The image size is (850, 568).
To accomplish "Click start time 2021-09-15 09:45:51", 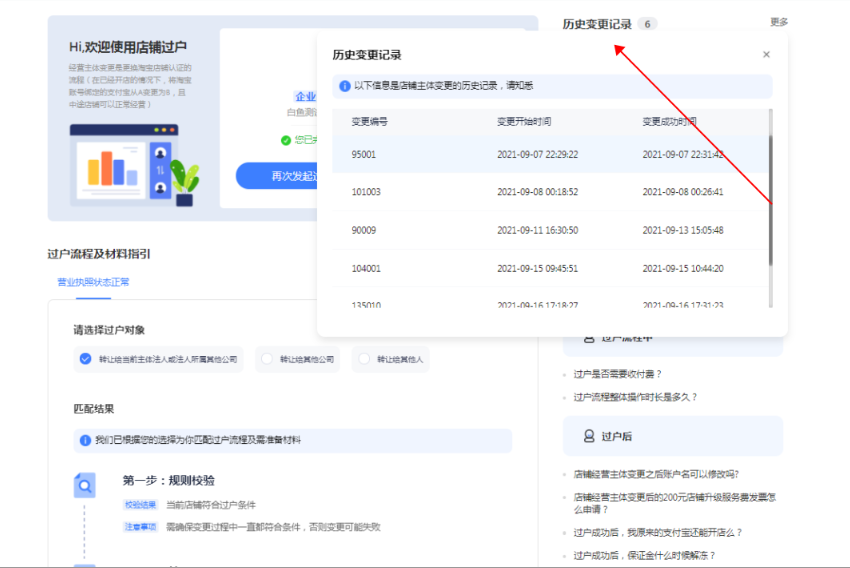I will coord(537,268).
